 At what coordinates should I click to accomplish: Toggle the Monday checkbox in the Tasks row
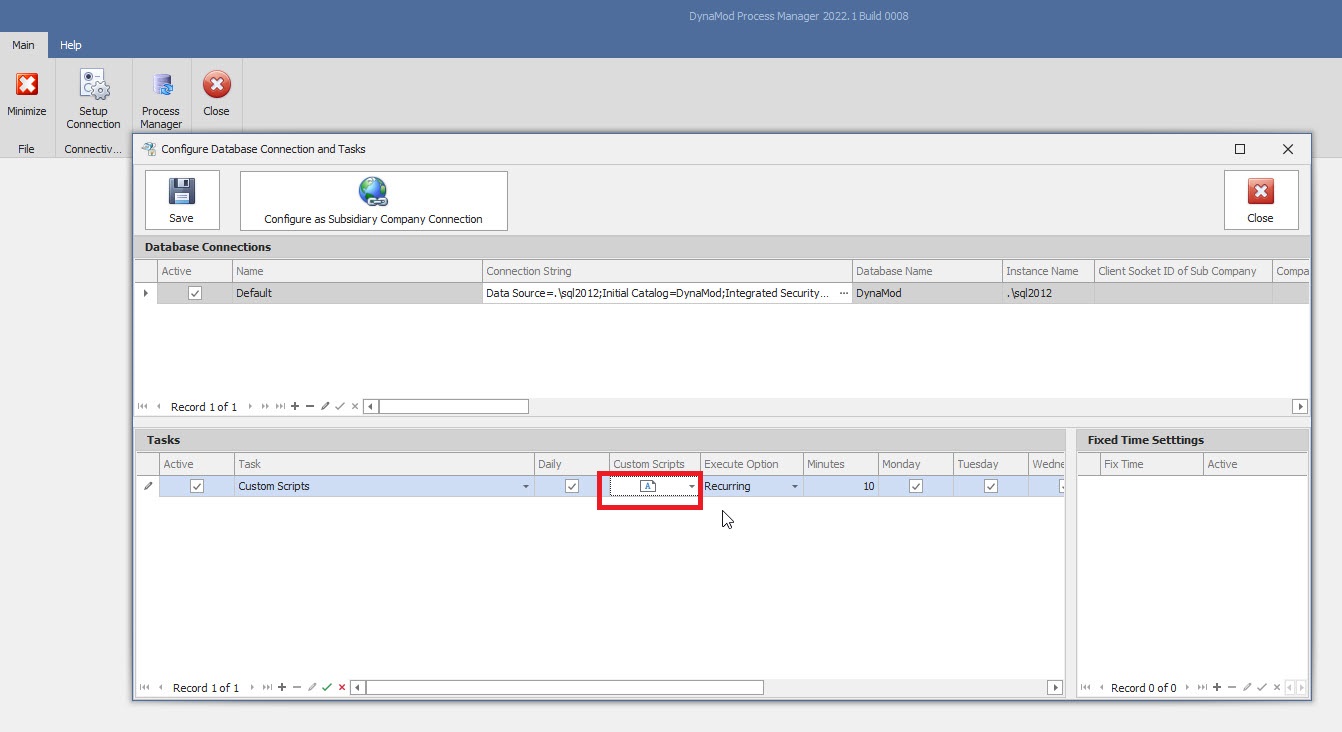pyautogui.click(x=915, y=486)
